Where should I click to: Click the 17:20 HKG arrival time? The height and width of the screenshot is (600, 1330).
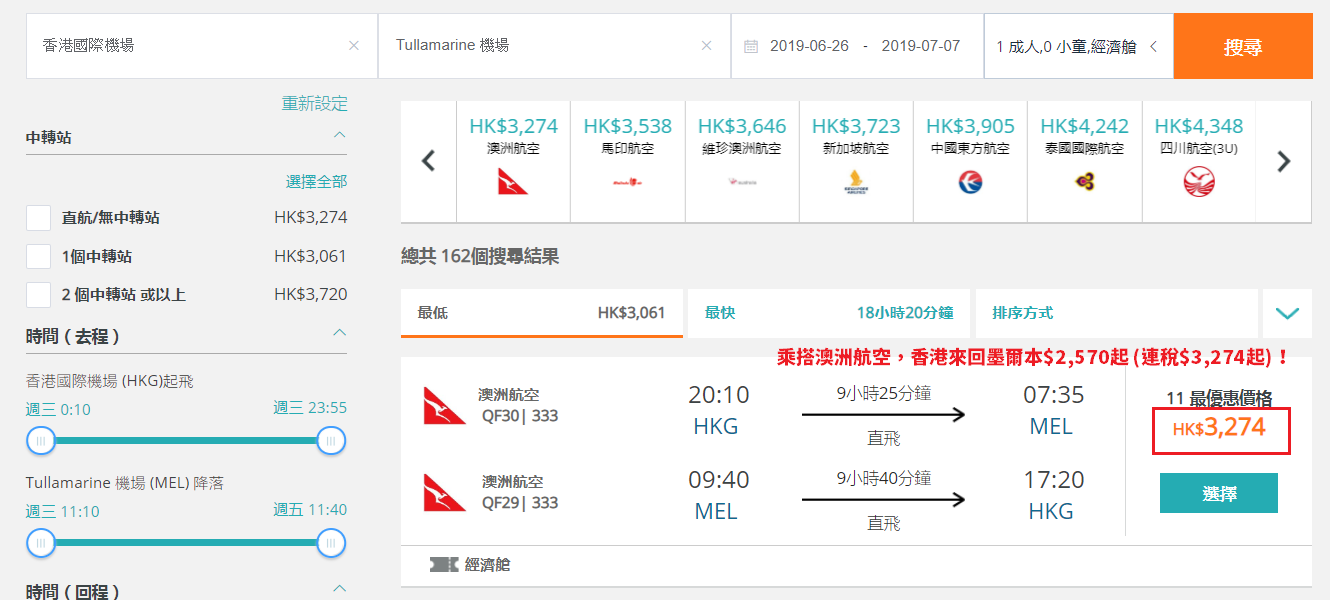pyautogui.click(x=1053, y=481)
